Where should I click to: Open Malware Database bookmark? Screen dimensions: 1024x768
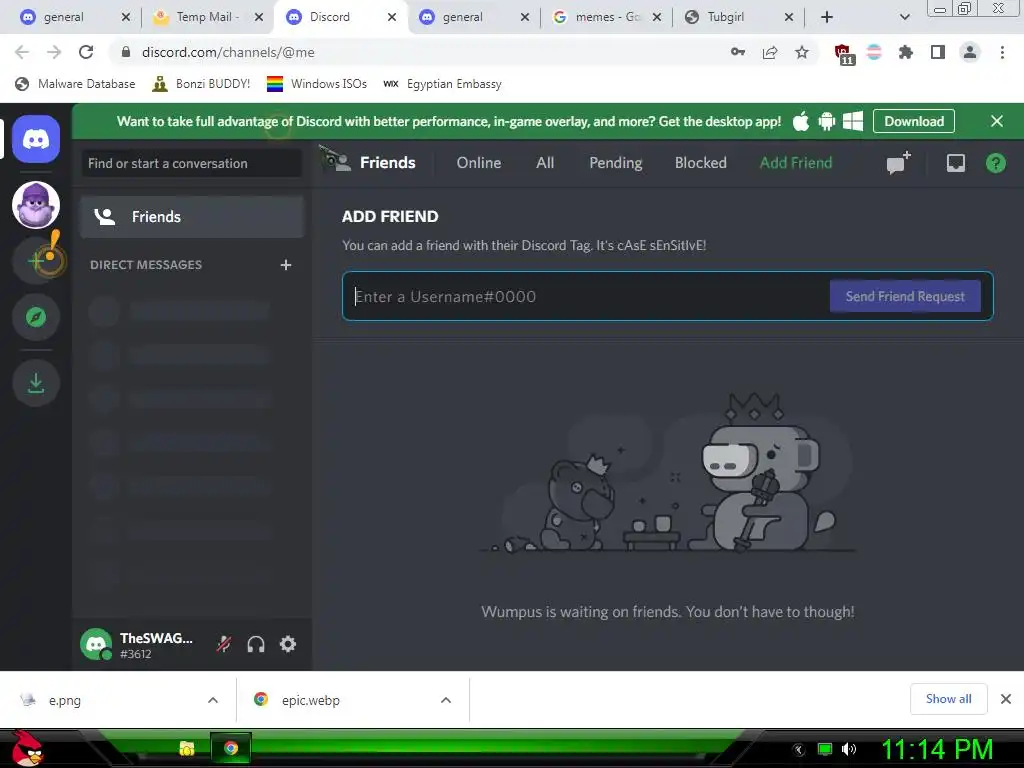[75, 84]
